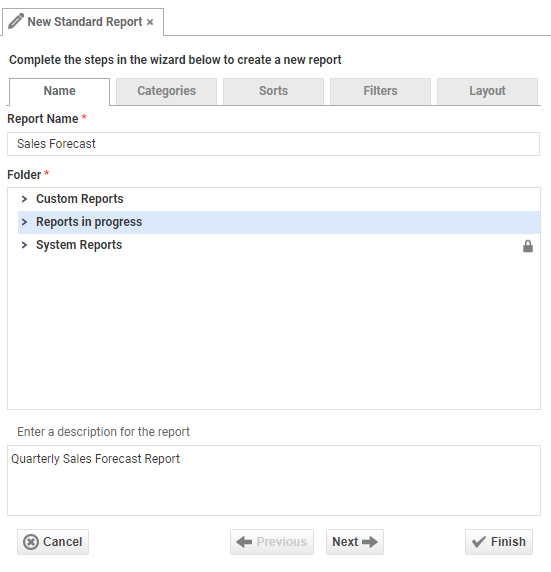
Task: Expand the System Reports folder
Action: tap(24, 245)
